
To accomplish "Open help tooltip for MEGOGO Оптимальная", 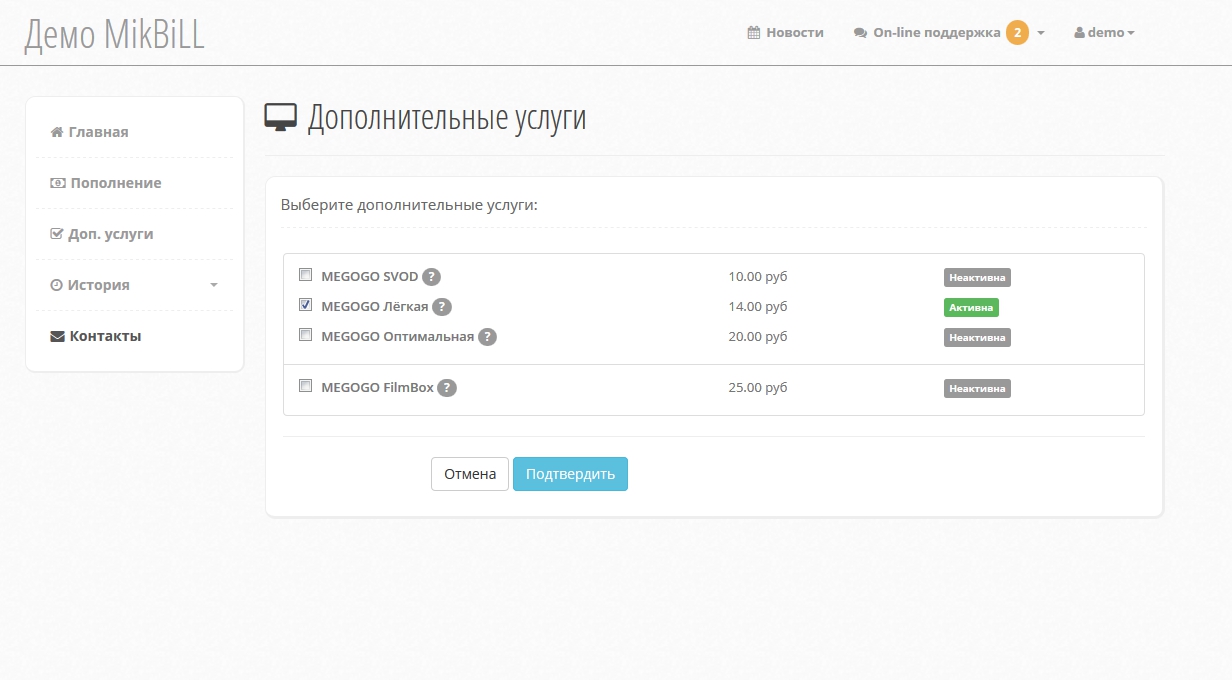I will [487, 337].
